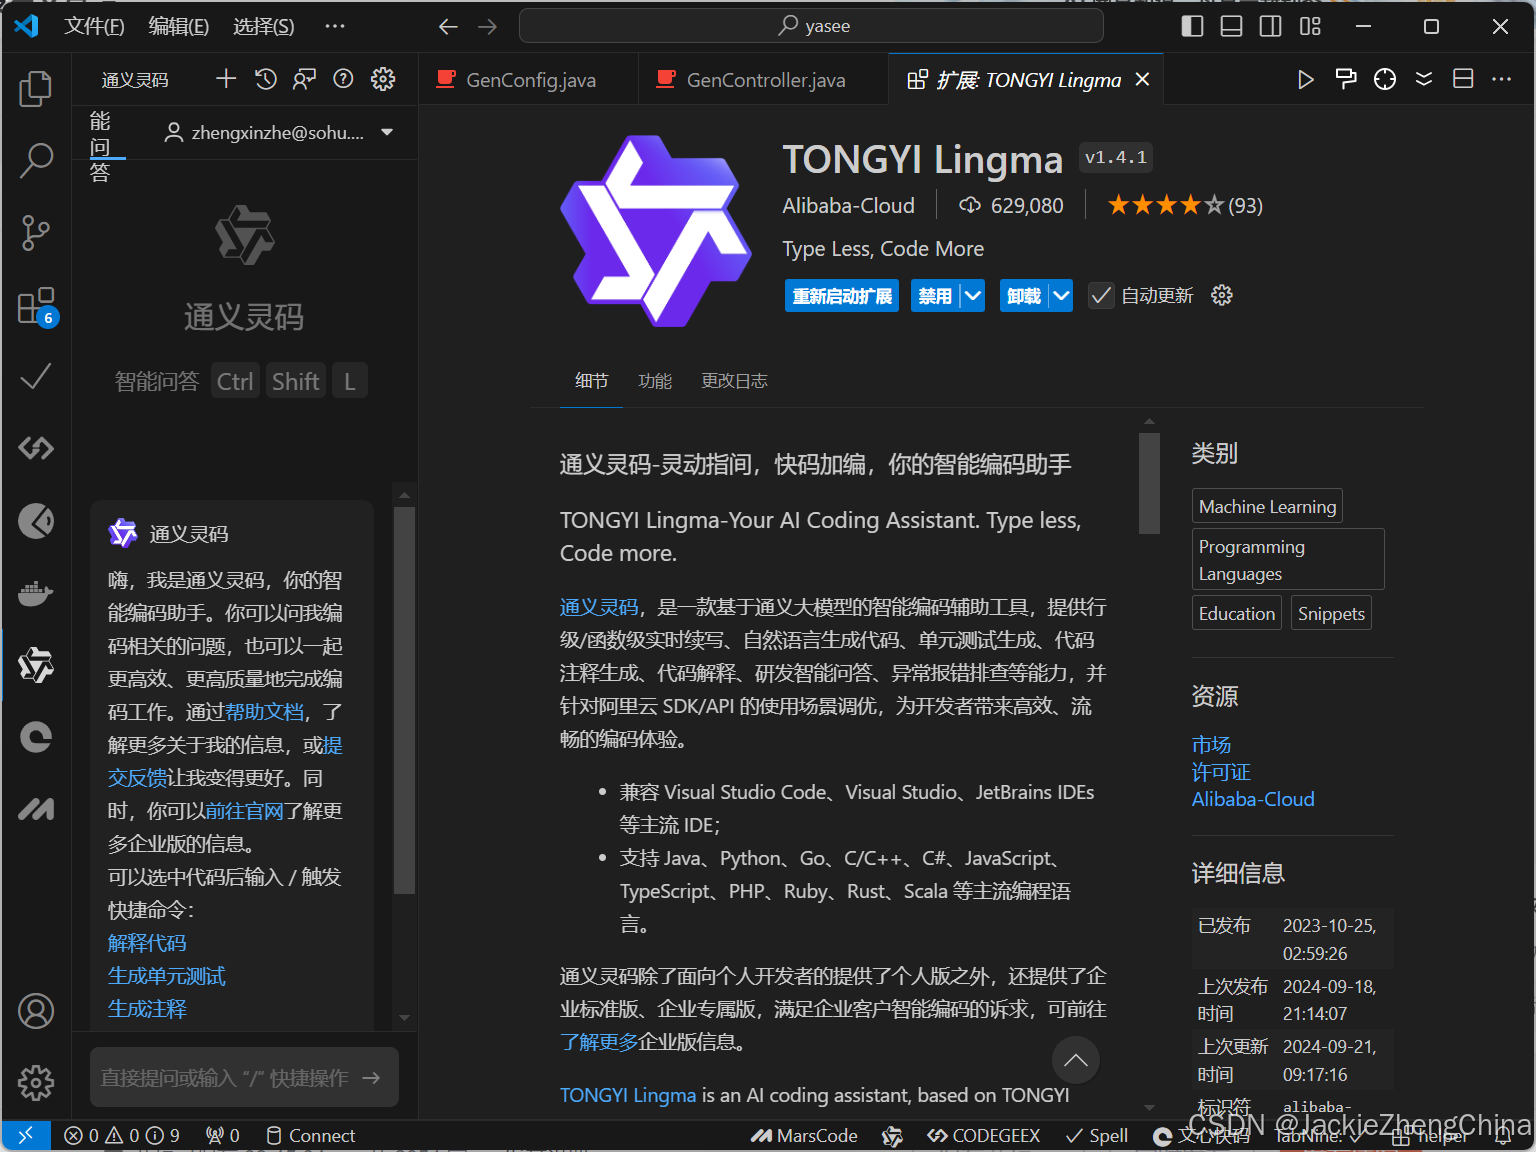Click the 卸载 button
This screenshot has width=1536, height=1152.
(1024, 295)
